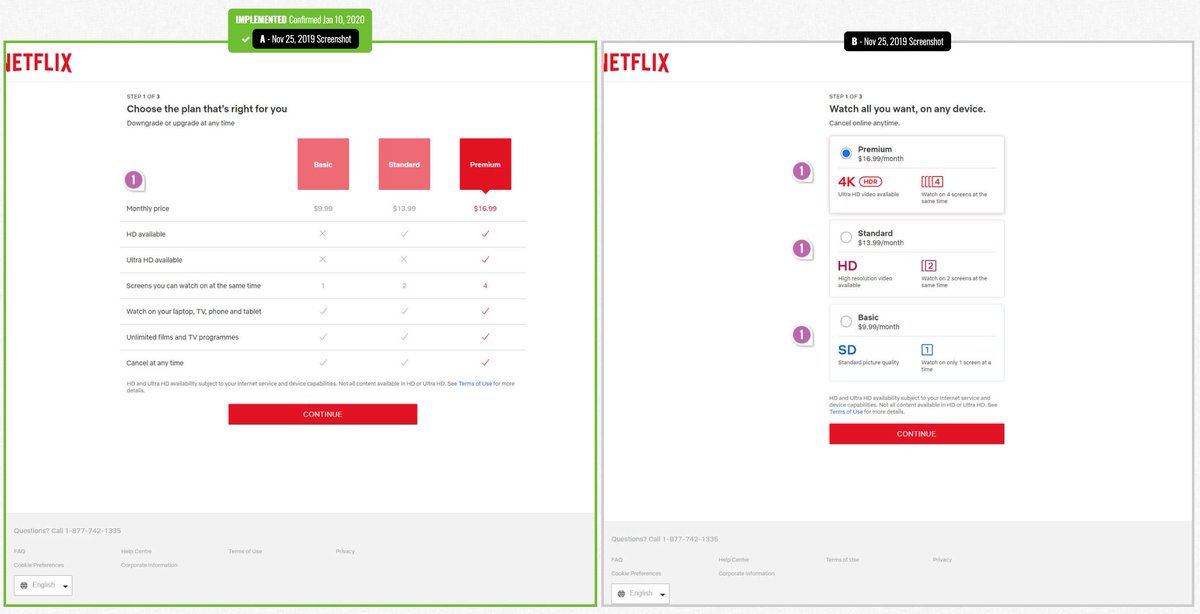This screenshot has height=614, width=1200.
Task: Click the Premium $16.99/month label in version B
Action: point(881,153)
